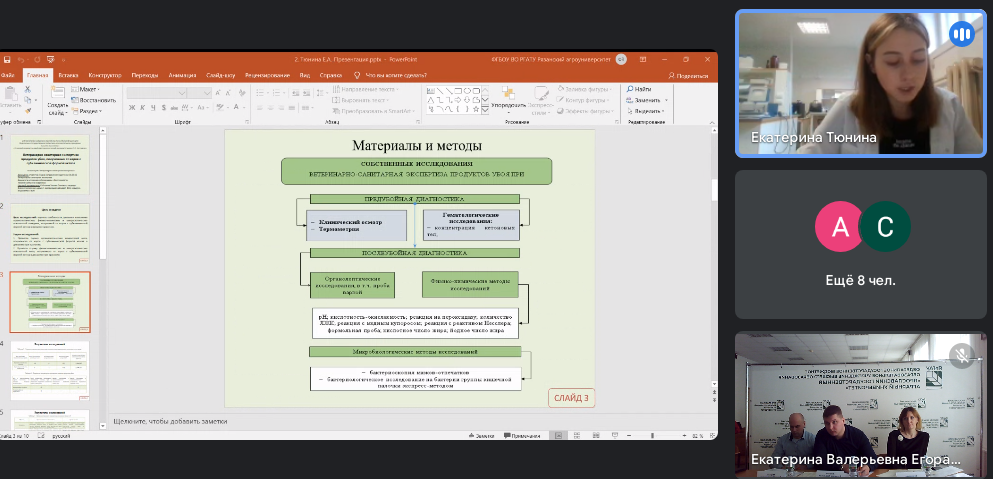The height and width of the screenshot is (479, 993).
Task: Pick the oval shape from shapes gallery
Action: click(467, 91)
